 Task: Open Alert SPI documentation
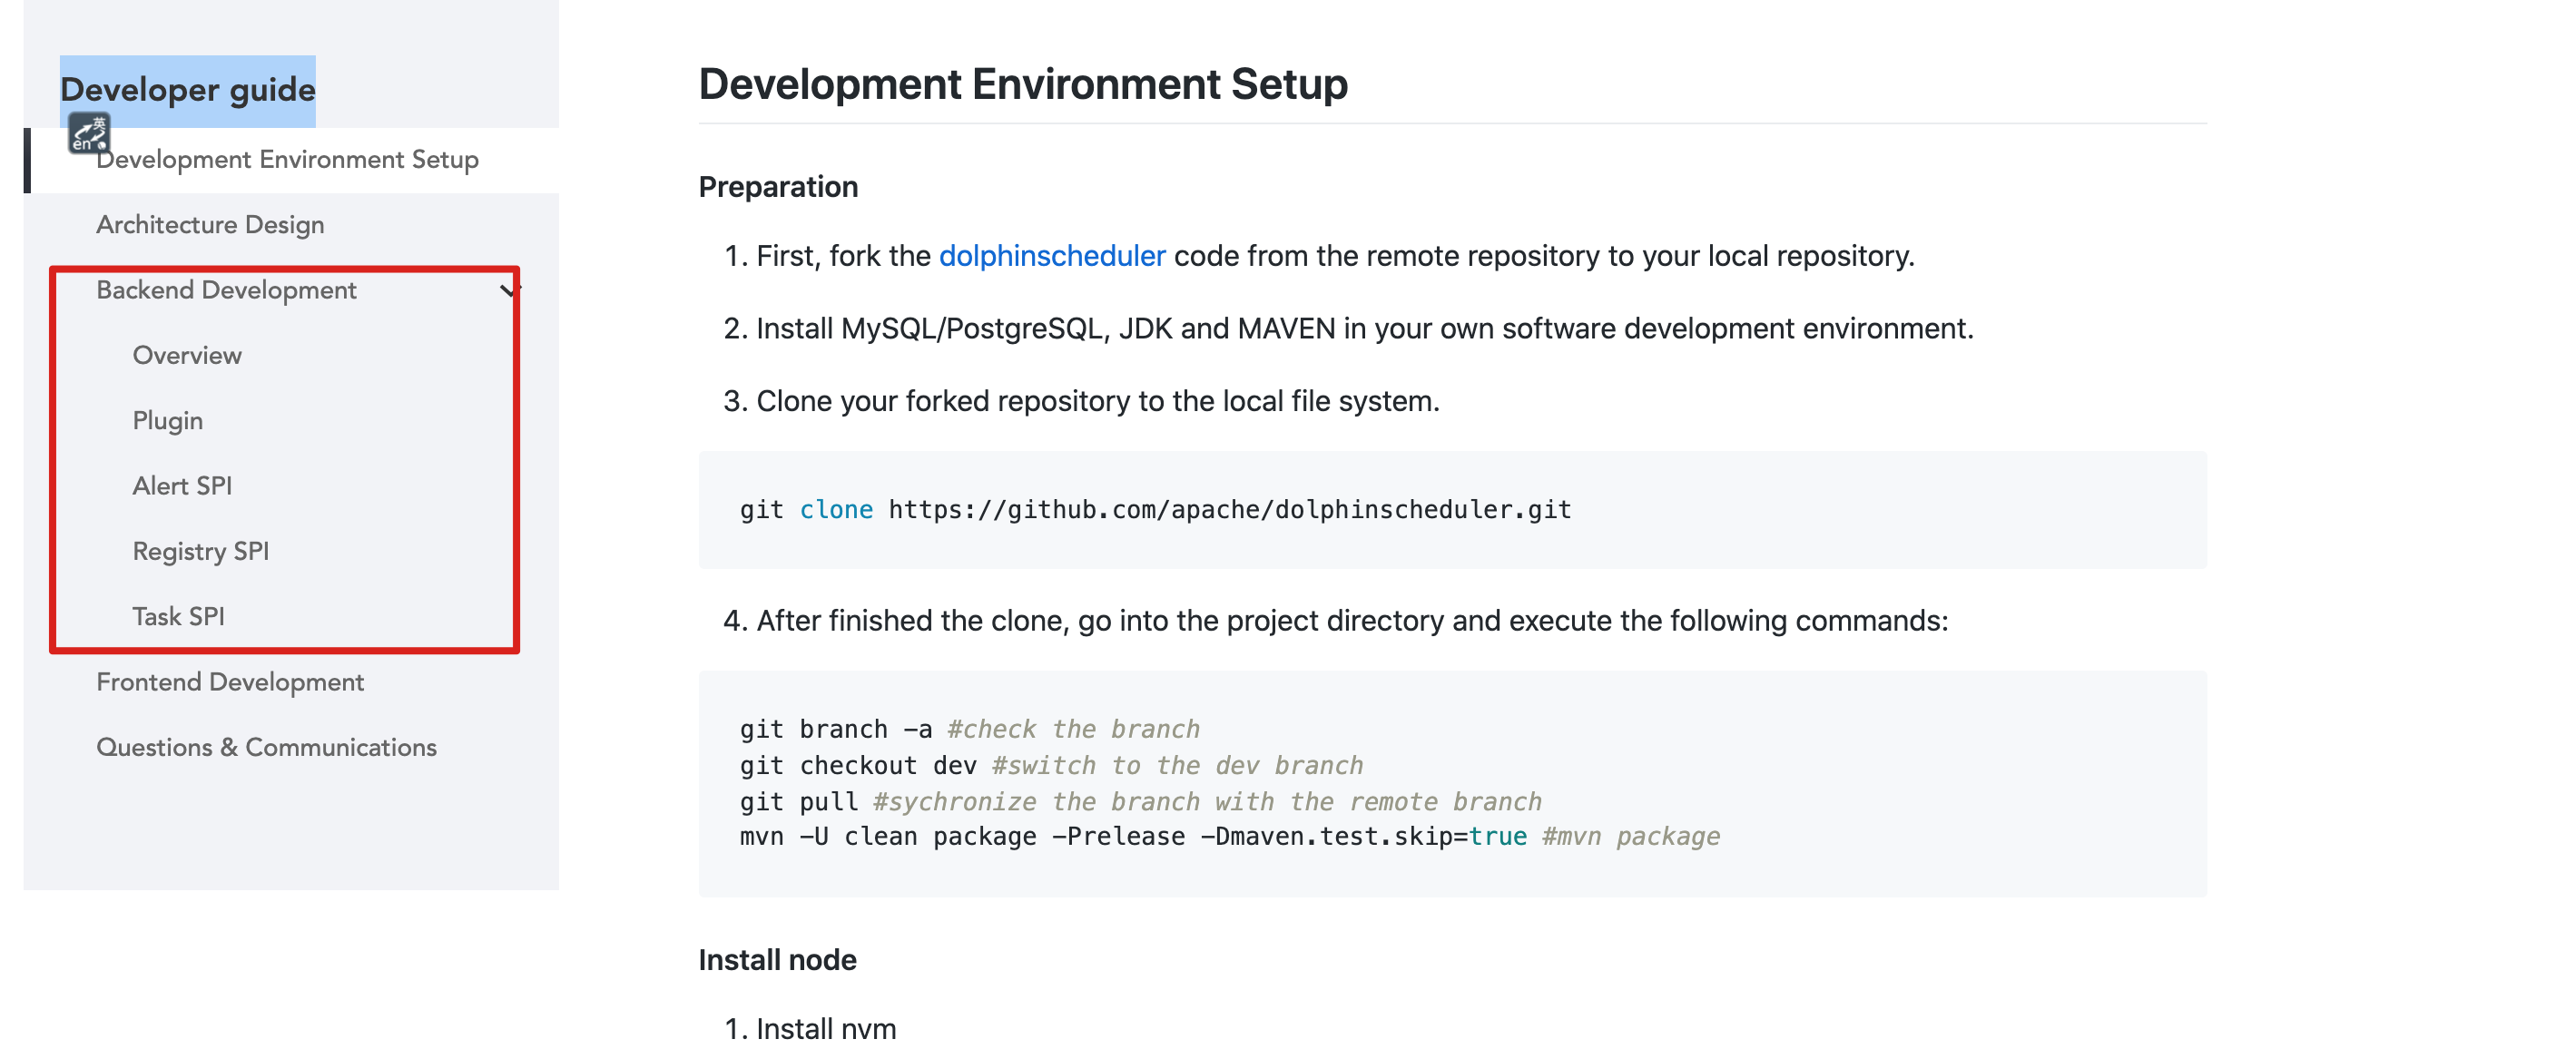182,486
